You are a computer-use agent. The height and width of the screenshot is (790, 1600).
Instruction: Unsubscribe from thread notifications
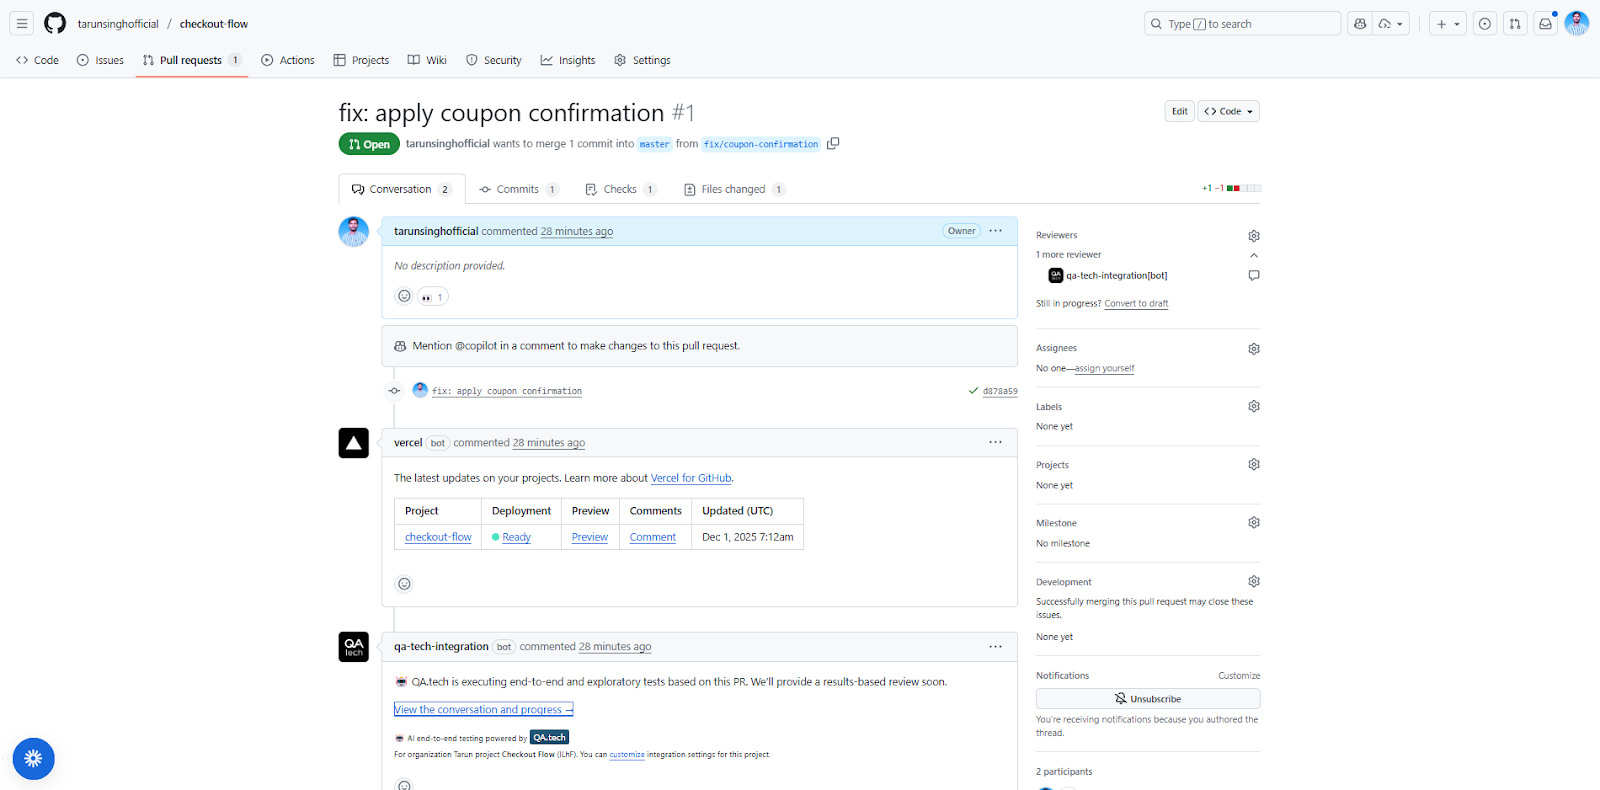pyautogui.click(x=1147, y=699)
